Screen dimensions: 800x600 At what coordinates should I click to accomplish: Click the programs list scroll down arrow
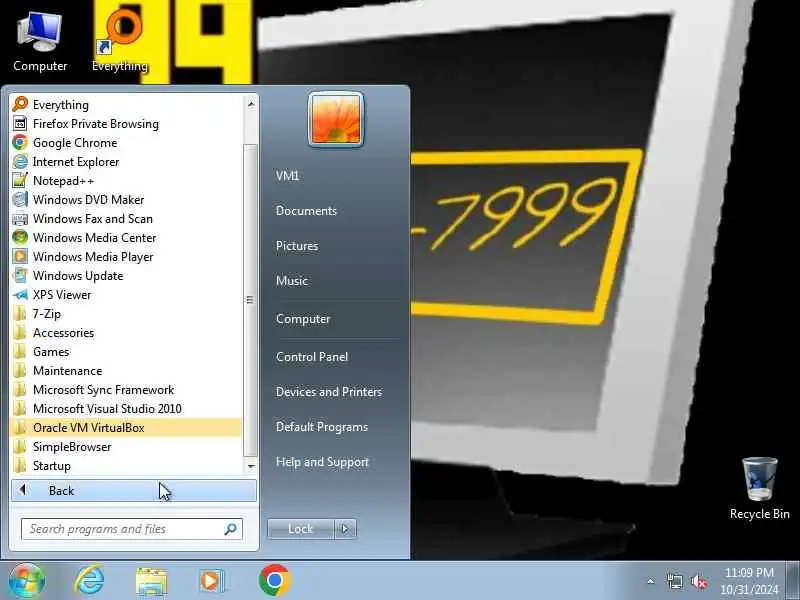pyautogui.click(x=251, y=466)
